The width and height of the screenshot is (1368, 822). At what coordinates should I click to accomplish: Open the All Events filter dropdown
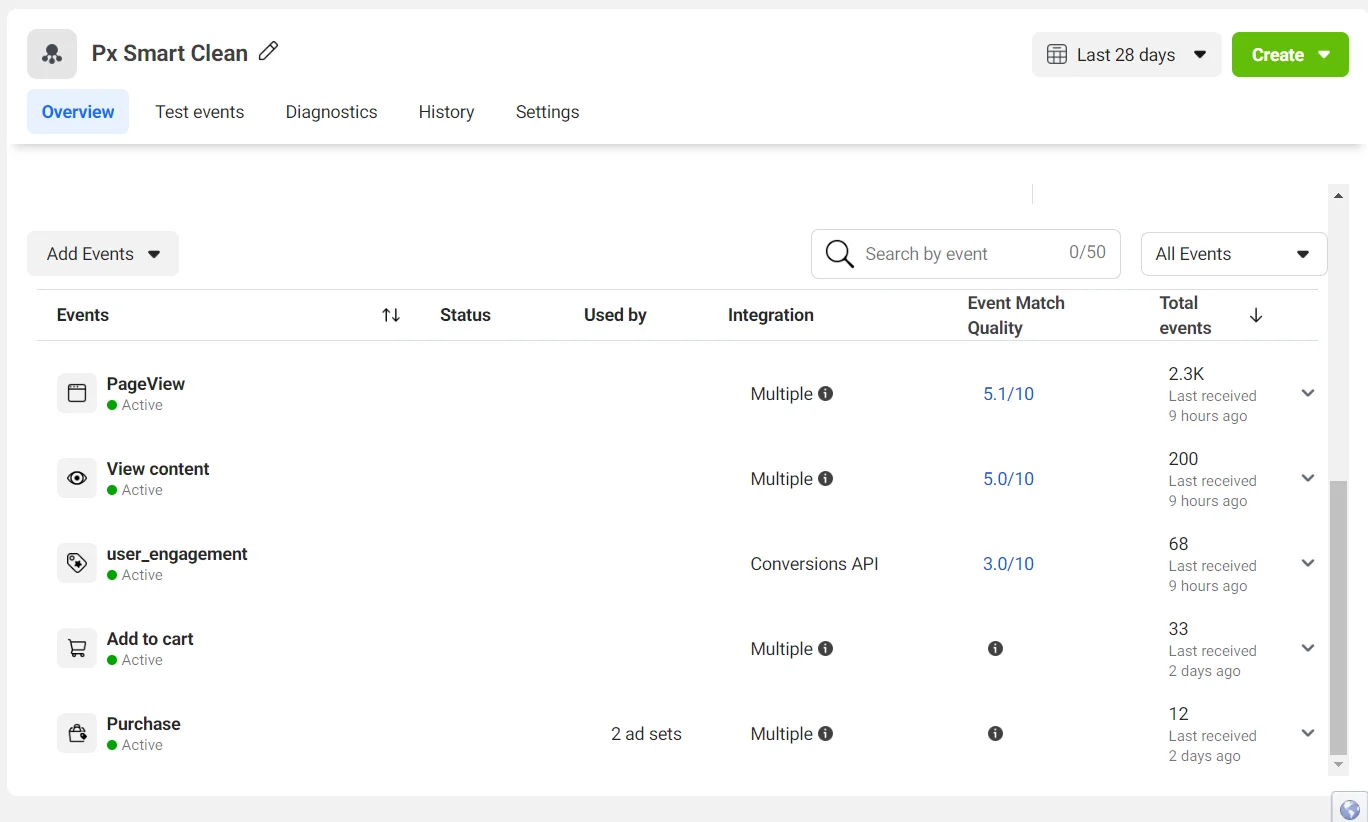(x=1233, y=254)
